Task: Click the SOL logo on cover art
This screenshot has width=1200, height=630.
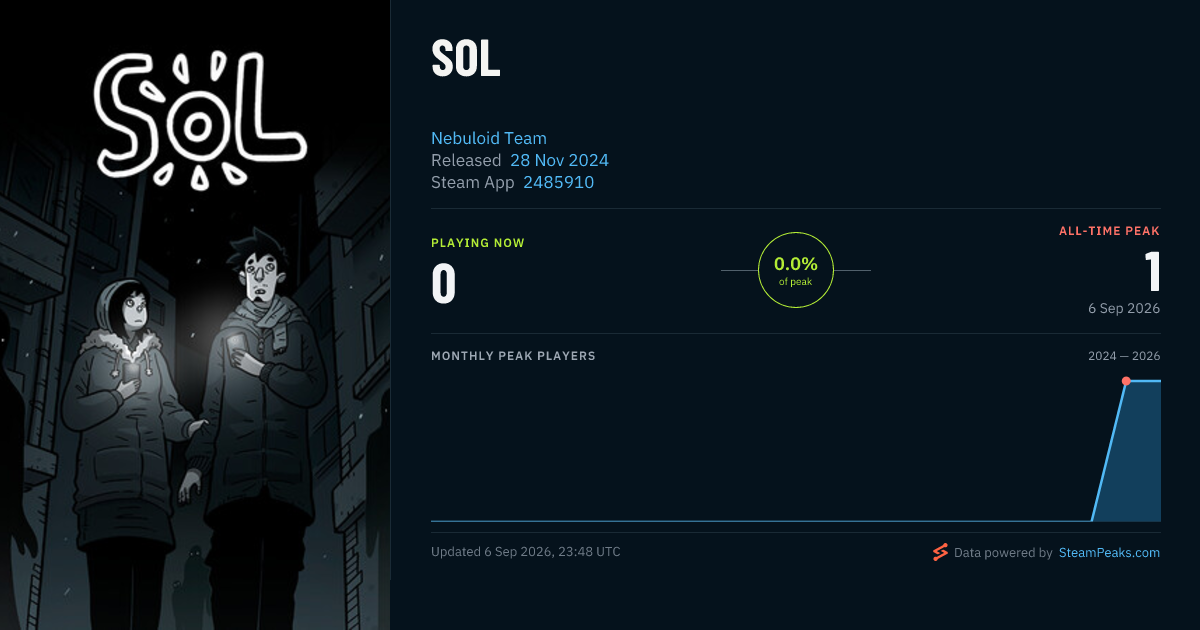Action: 198,120
